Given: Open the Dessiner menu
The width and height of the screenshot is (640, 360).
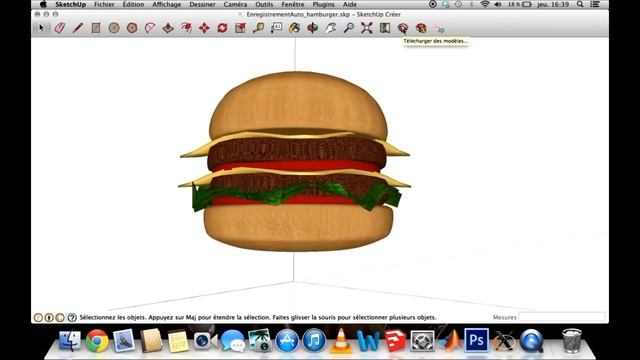Looking at the screenshot, I should (202, 4).
